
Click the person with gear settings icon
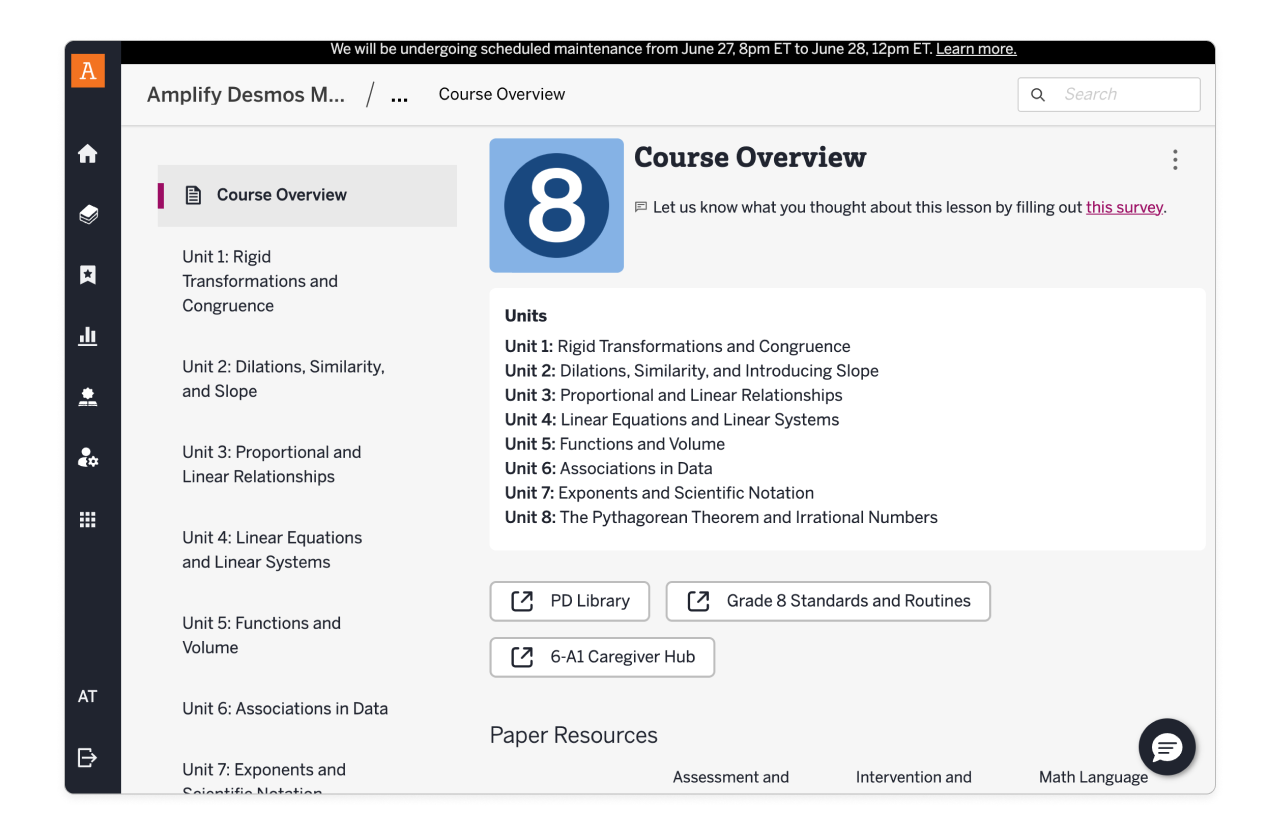tap(88, 458)
